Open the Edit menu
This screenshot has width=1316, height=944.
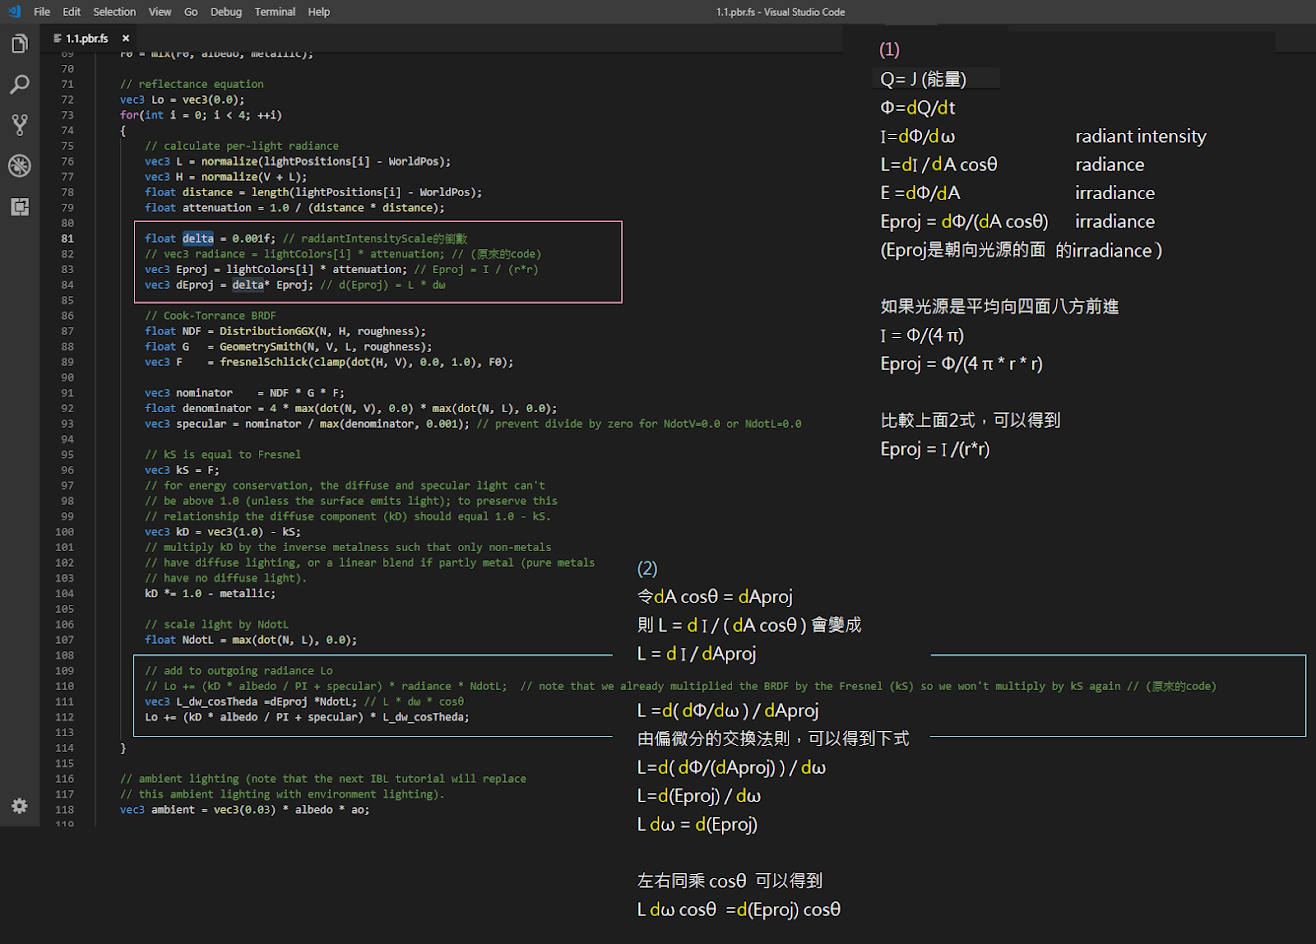71,12
